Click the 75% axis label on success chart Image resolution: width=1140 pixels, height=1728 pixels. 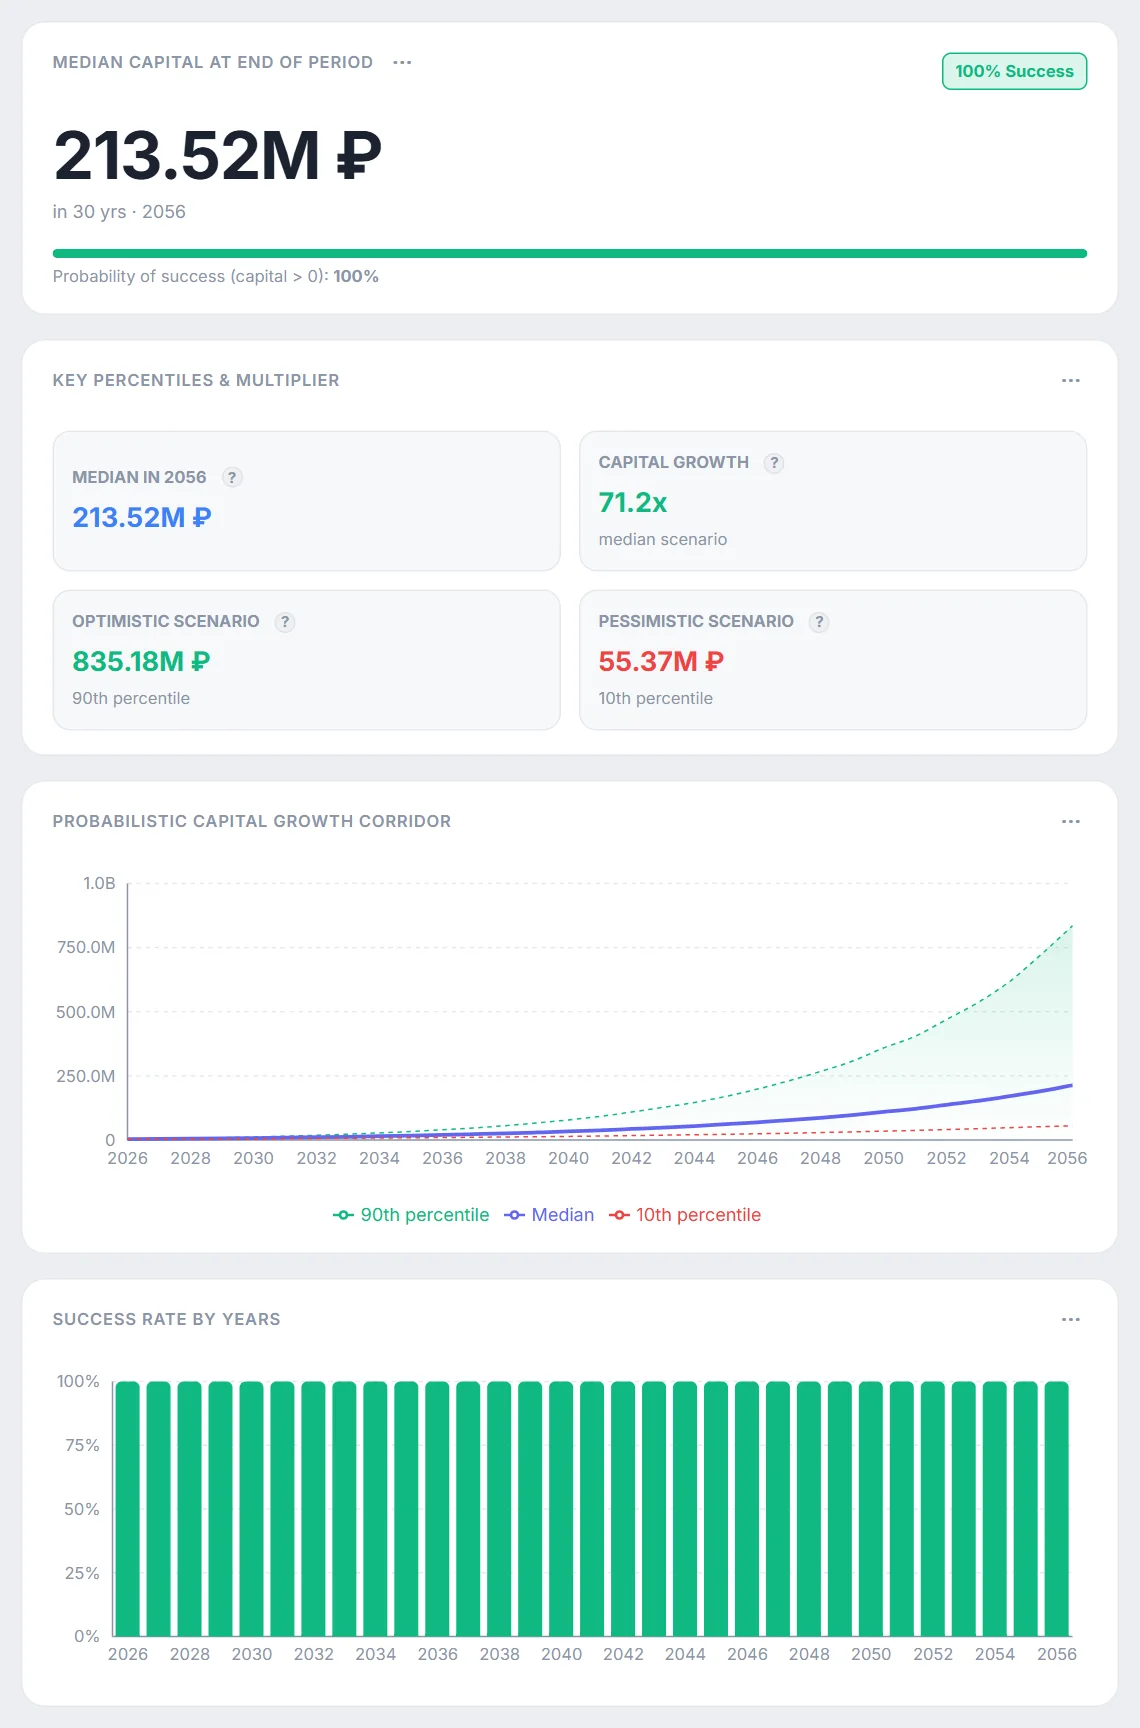(x=82, y=1445)
